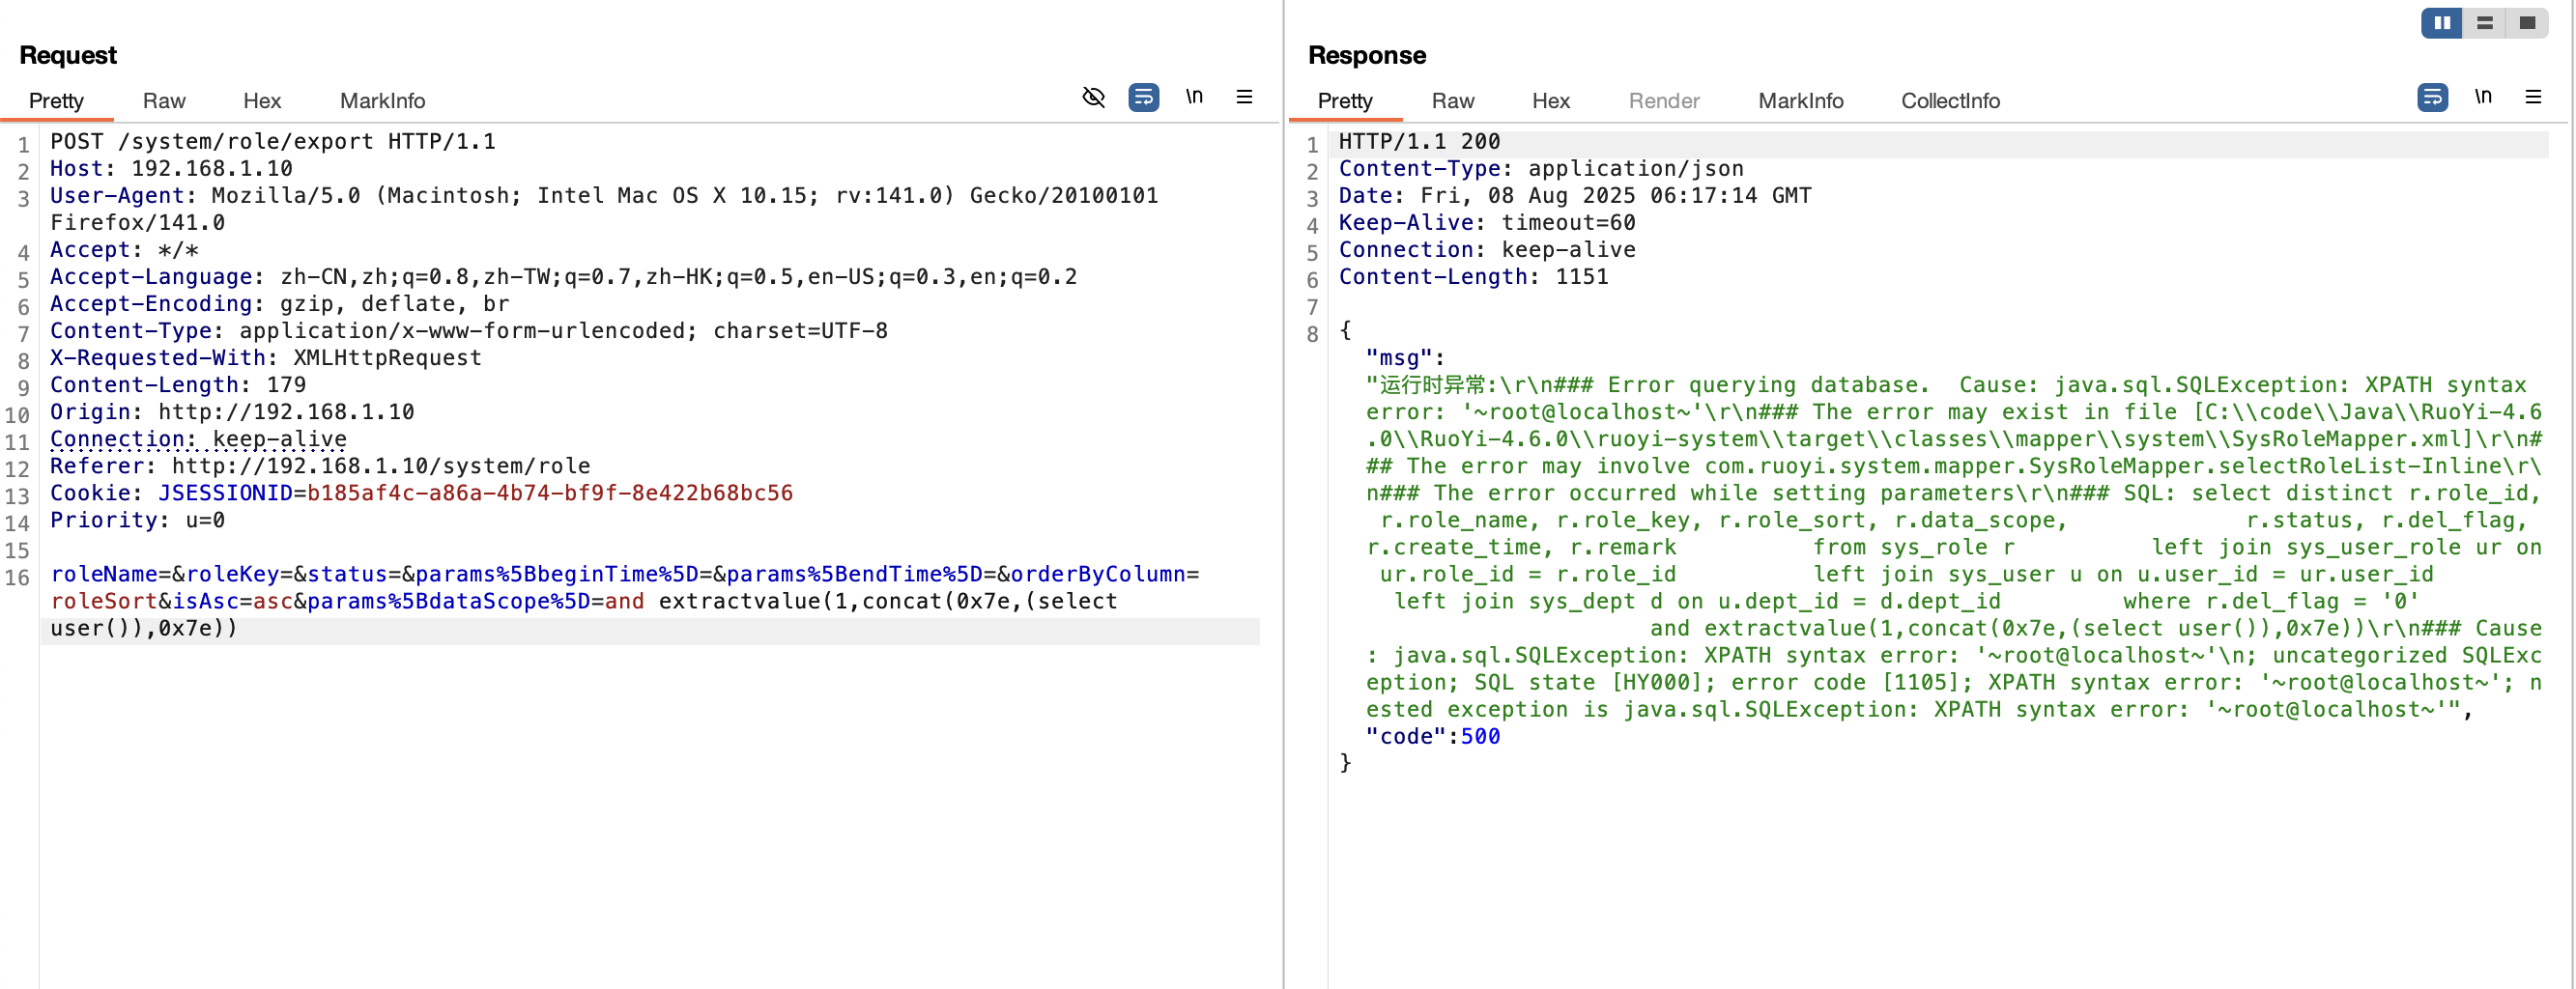
Task: Click request line number 16 in gutter
Action: coord(18,577)
